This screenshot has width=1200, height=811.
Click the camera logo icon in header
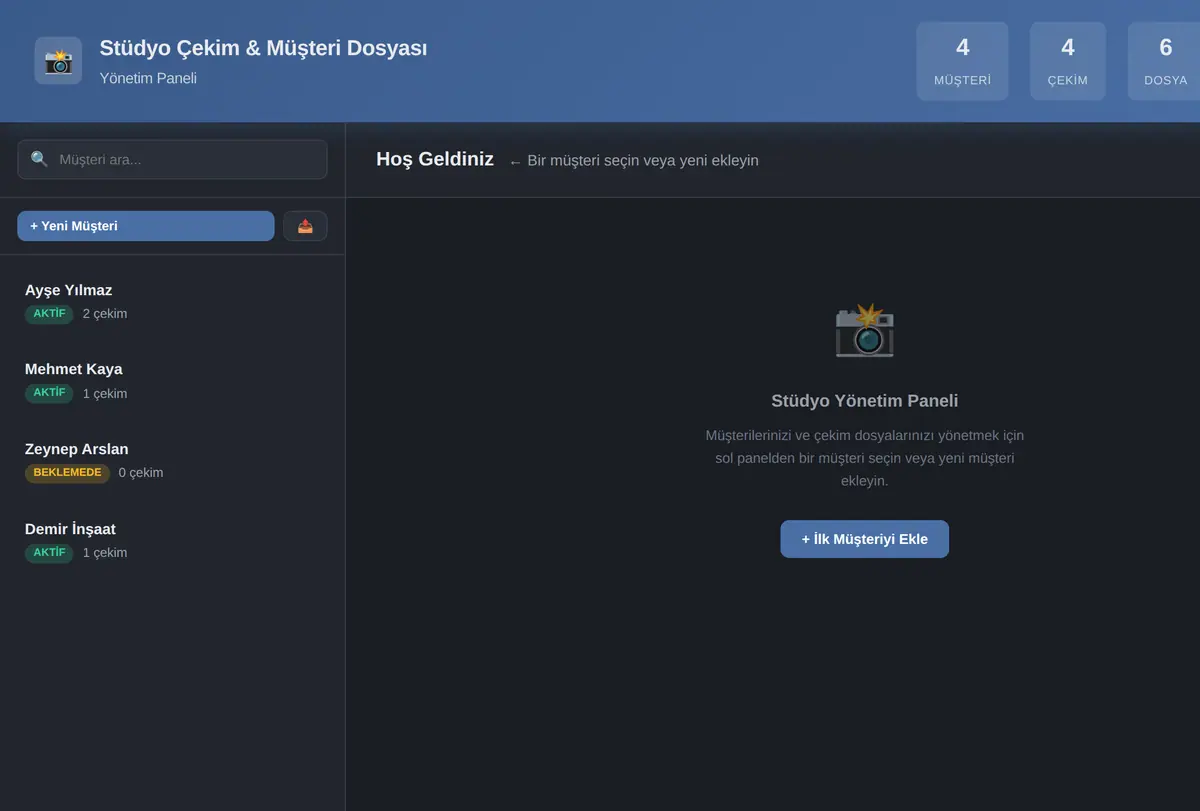(x=58, y=61)
